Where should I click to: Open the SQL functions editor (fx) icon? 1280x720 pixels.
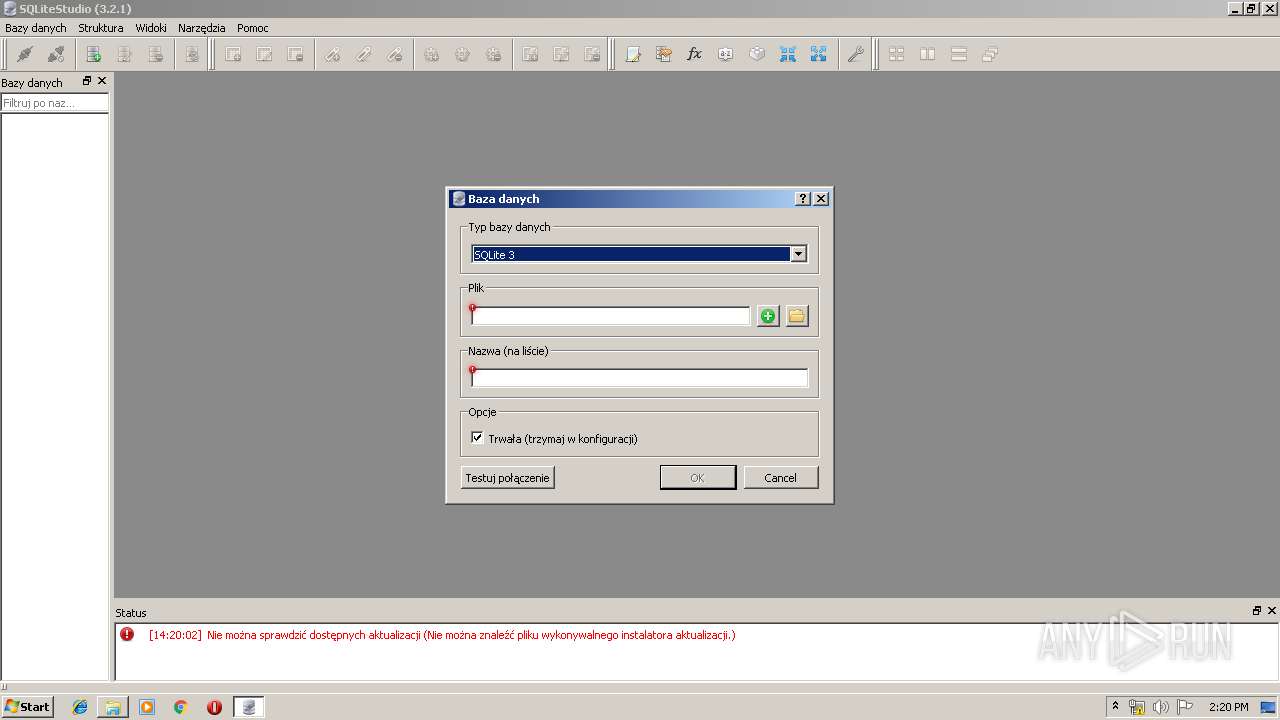pos(695,55)
